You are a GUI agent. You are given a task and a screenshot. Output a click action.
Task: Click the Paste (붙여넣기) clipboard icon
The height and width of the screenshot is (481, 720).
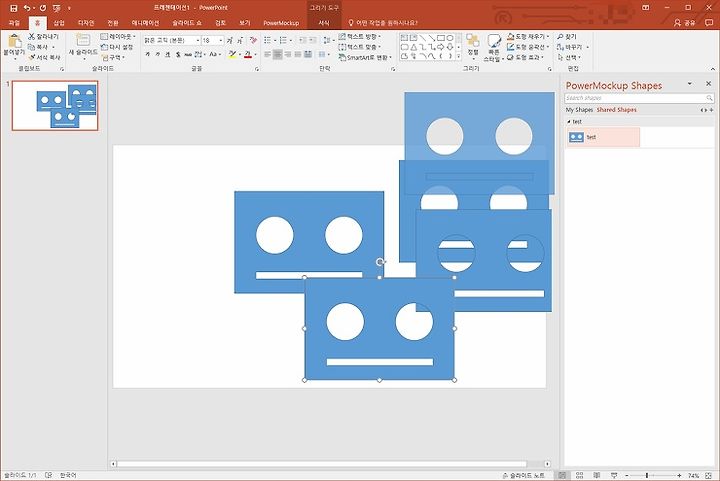(14, 41)
